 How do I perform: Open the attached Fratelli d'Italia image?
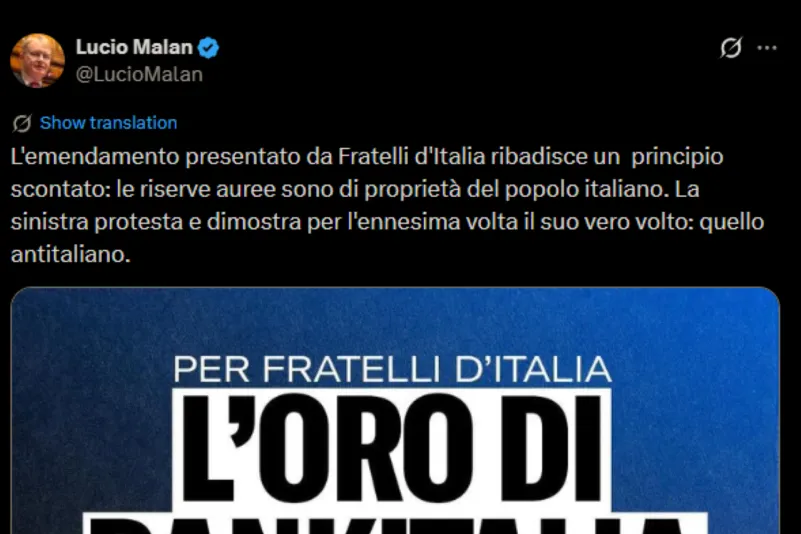(x=395, y=410)
